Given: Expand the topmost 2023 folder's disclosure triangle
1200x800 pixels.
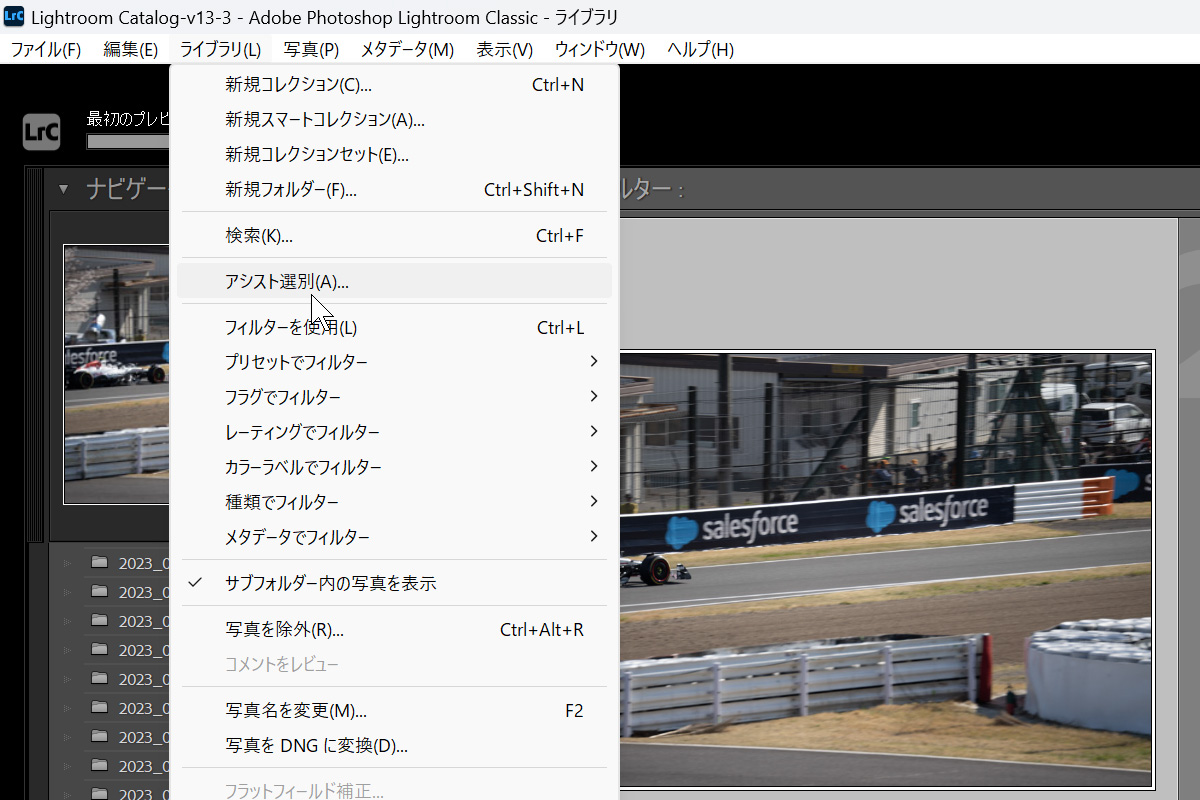Looking at the screenshot, I should pyautogui.click(x=68, y=563).
